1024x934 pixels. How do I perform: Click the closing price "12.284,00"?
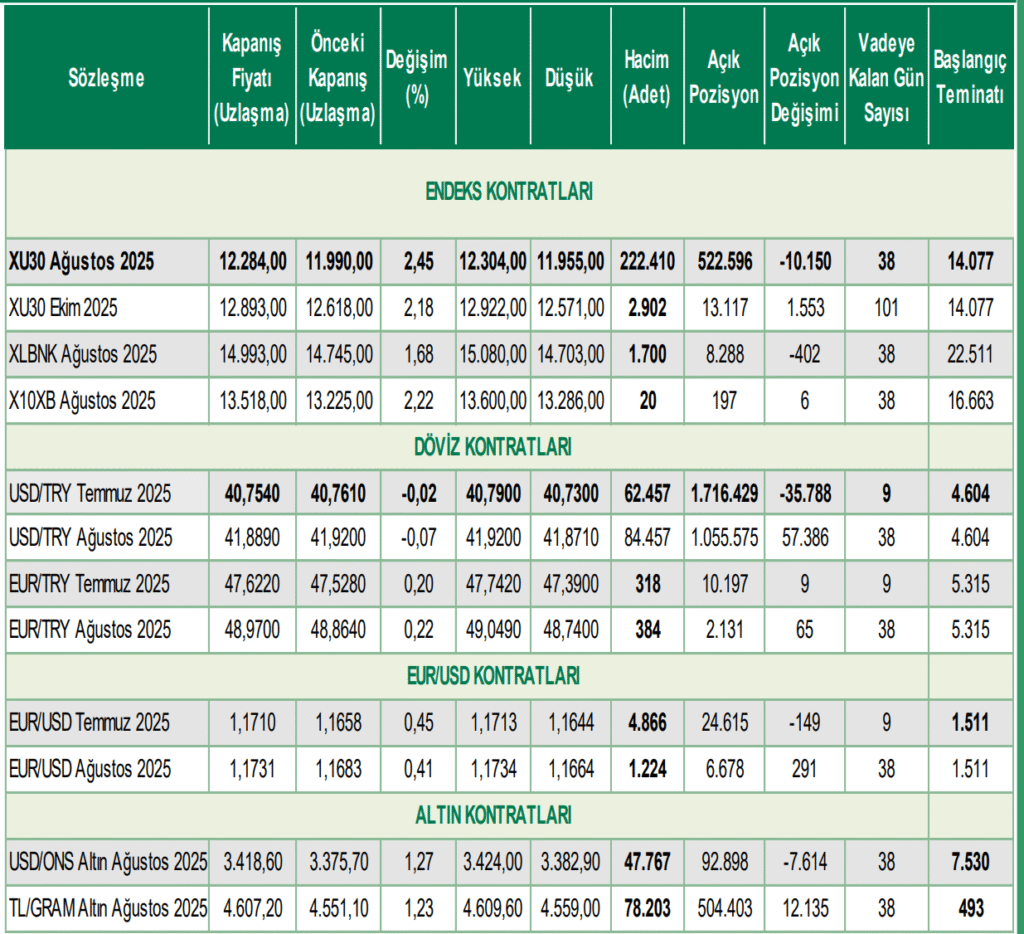click(x=253, y=262)
